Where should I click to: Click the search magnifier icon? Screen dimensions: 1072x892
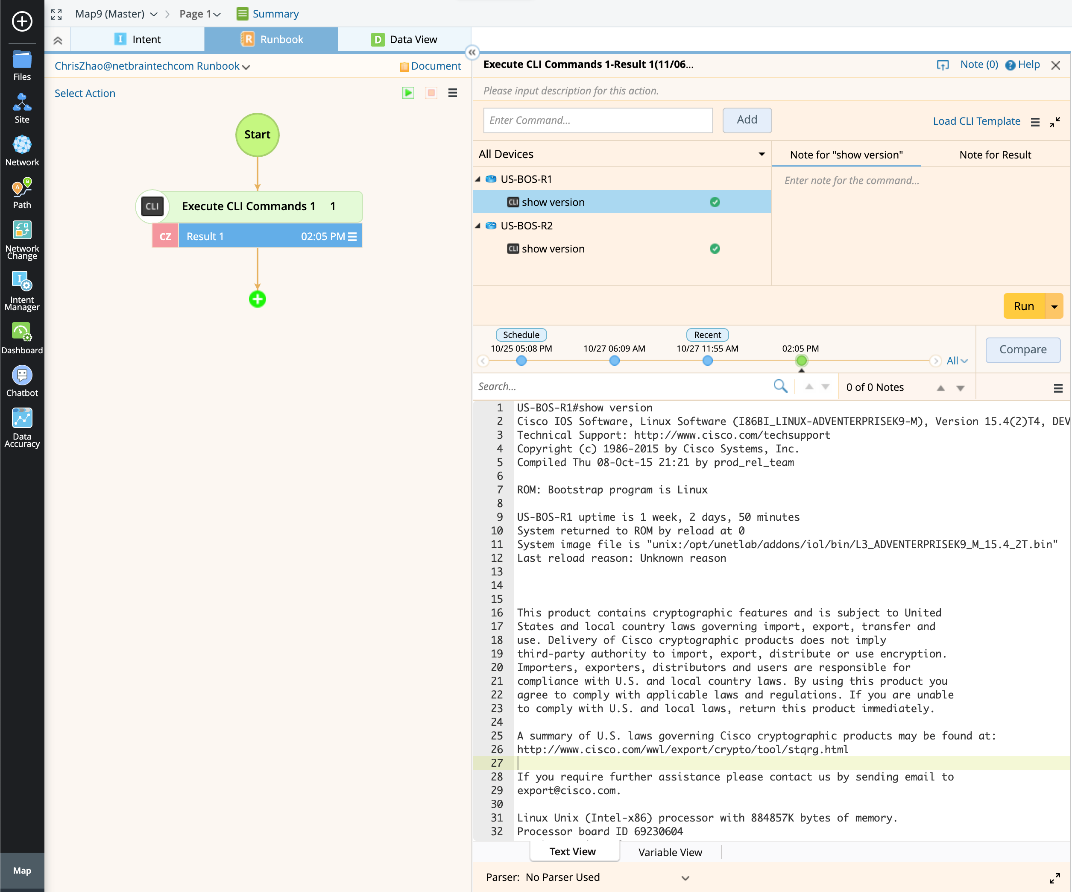tap(780, 387)
